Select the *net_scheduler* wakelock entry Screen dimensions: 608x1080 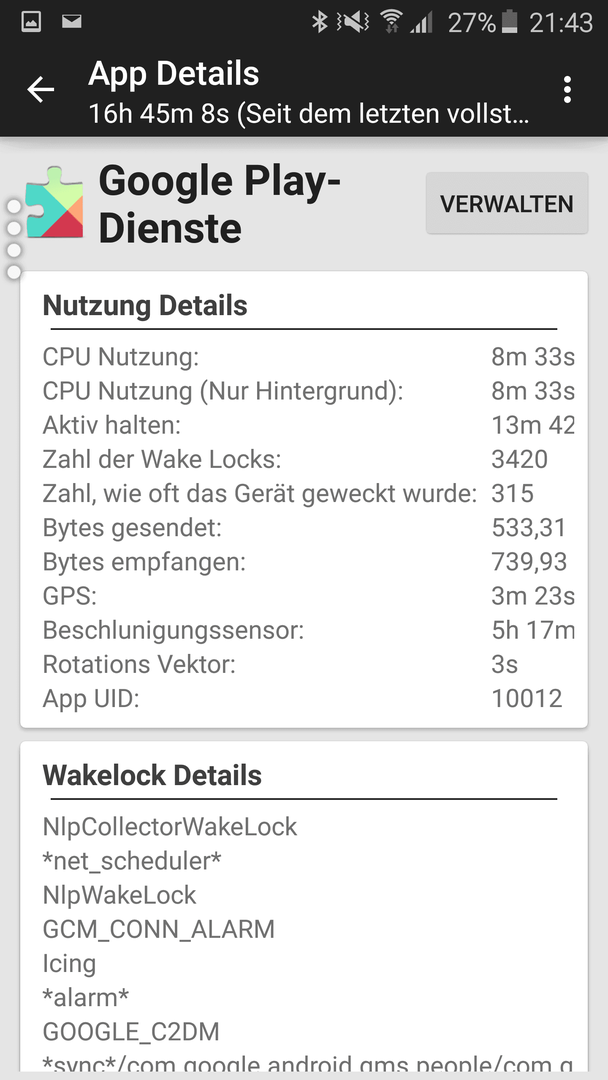pos(132,861)
